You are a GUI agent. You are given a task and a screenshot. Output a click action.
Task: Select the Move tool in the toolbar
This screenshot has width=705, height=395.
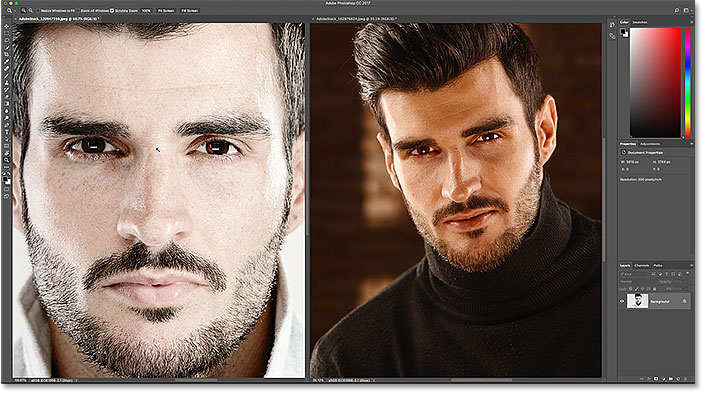pos(6,27)
